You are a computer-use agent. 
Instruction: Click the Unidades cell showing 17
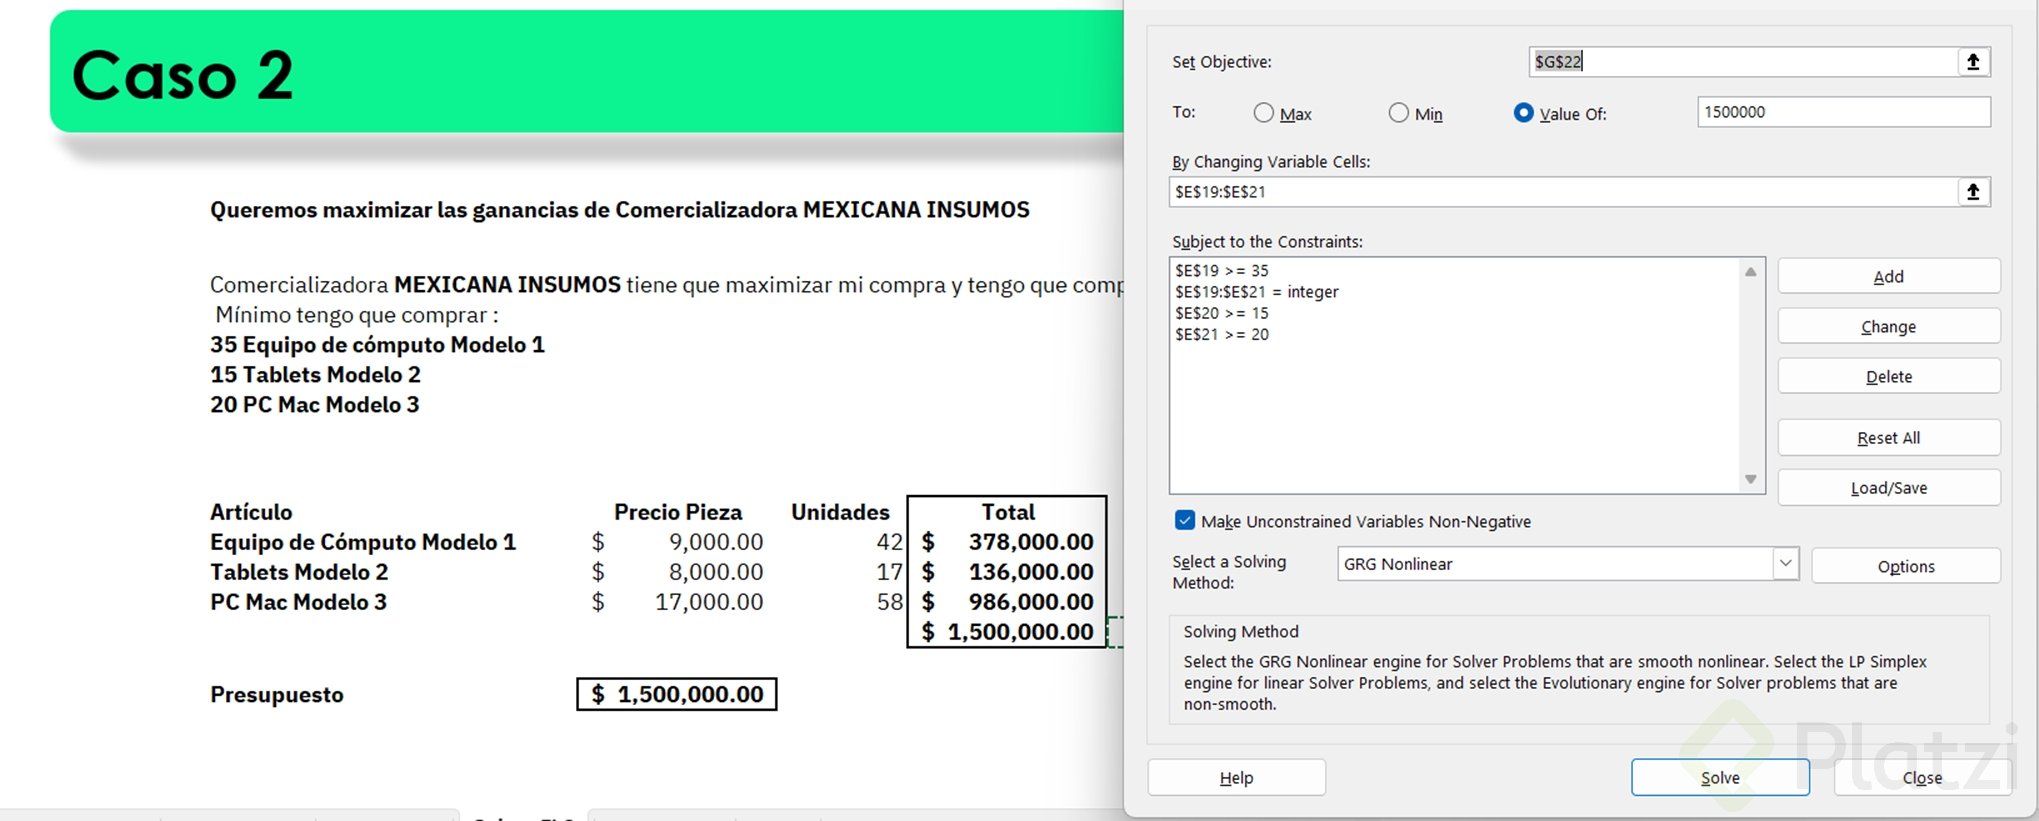pyautogui.click(x=889, y=572)
